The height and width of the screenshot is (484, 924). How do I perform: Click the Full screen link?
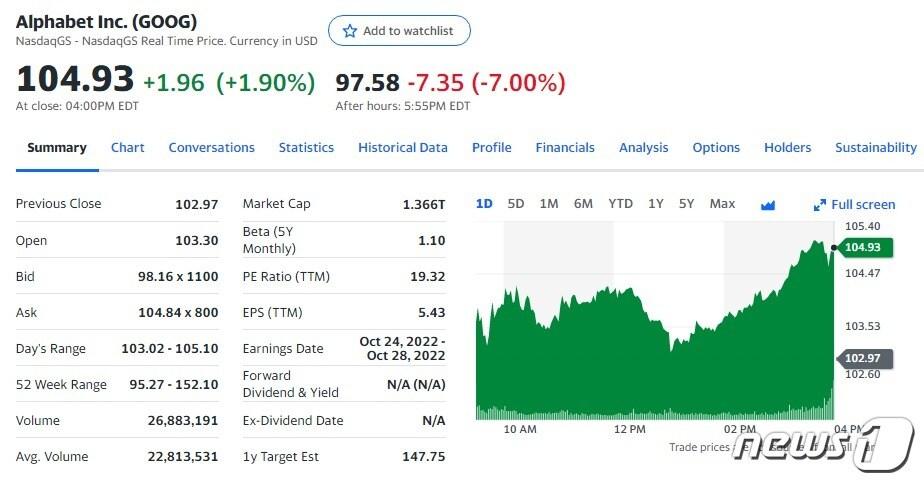pos(863,205)
